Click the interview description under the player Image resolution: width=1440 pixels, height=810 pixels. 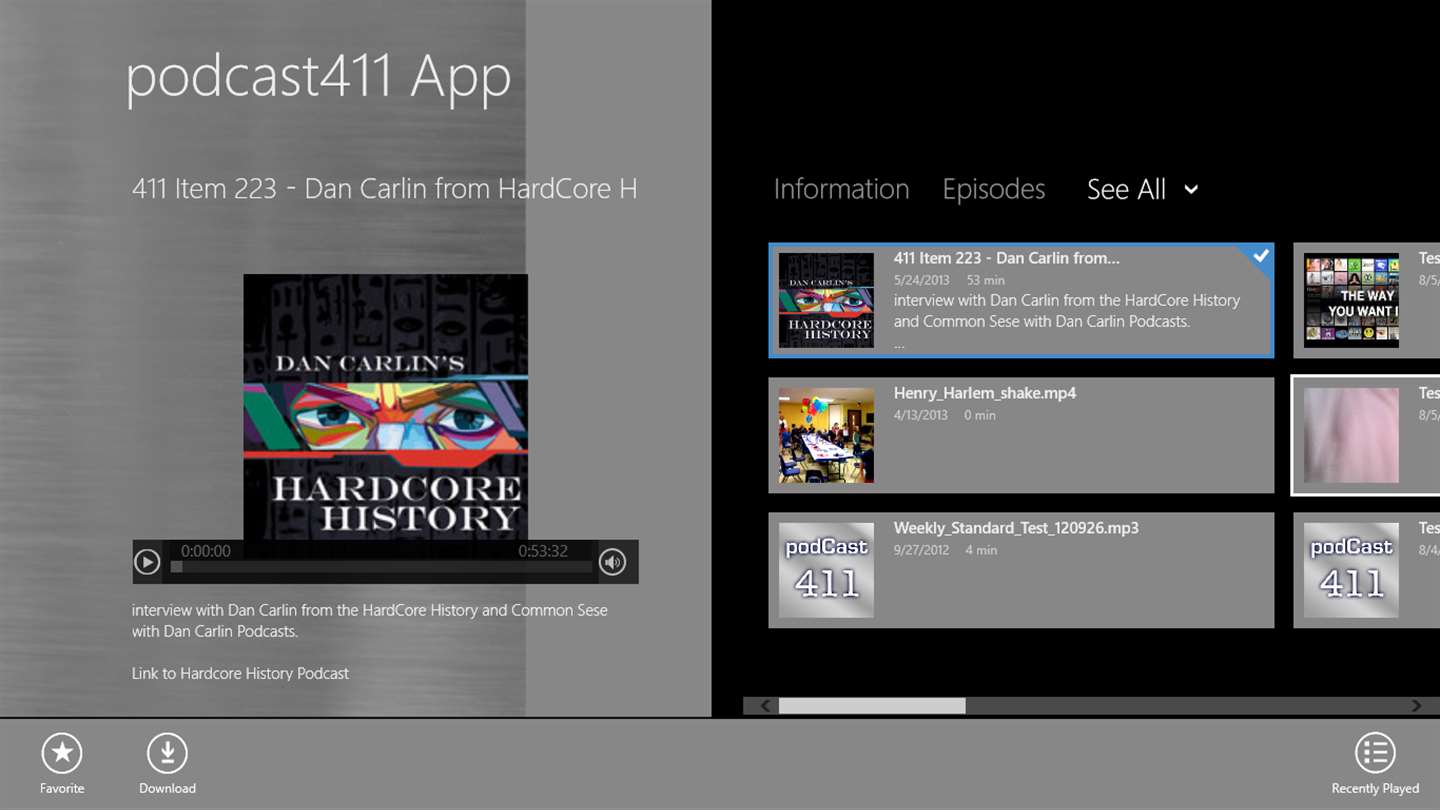[370, 620]
